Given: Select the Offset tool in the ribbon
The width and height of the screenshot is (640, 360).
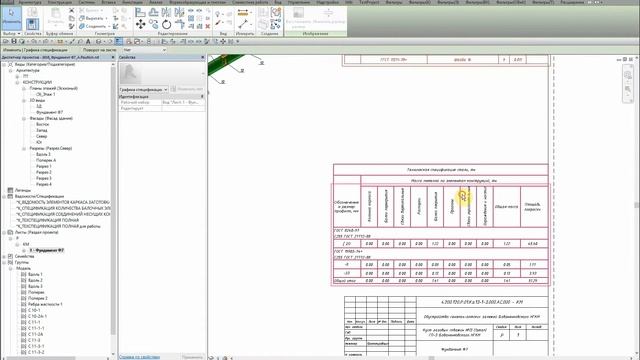Looking at the screenshot, I should 153,13.
